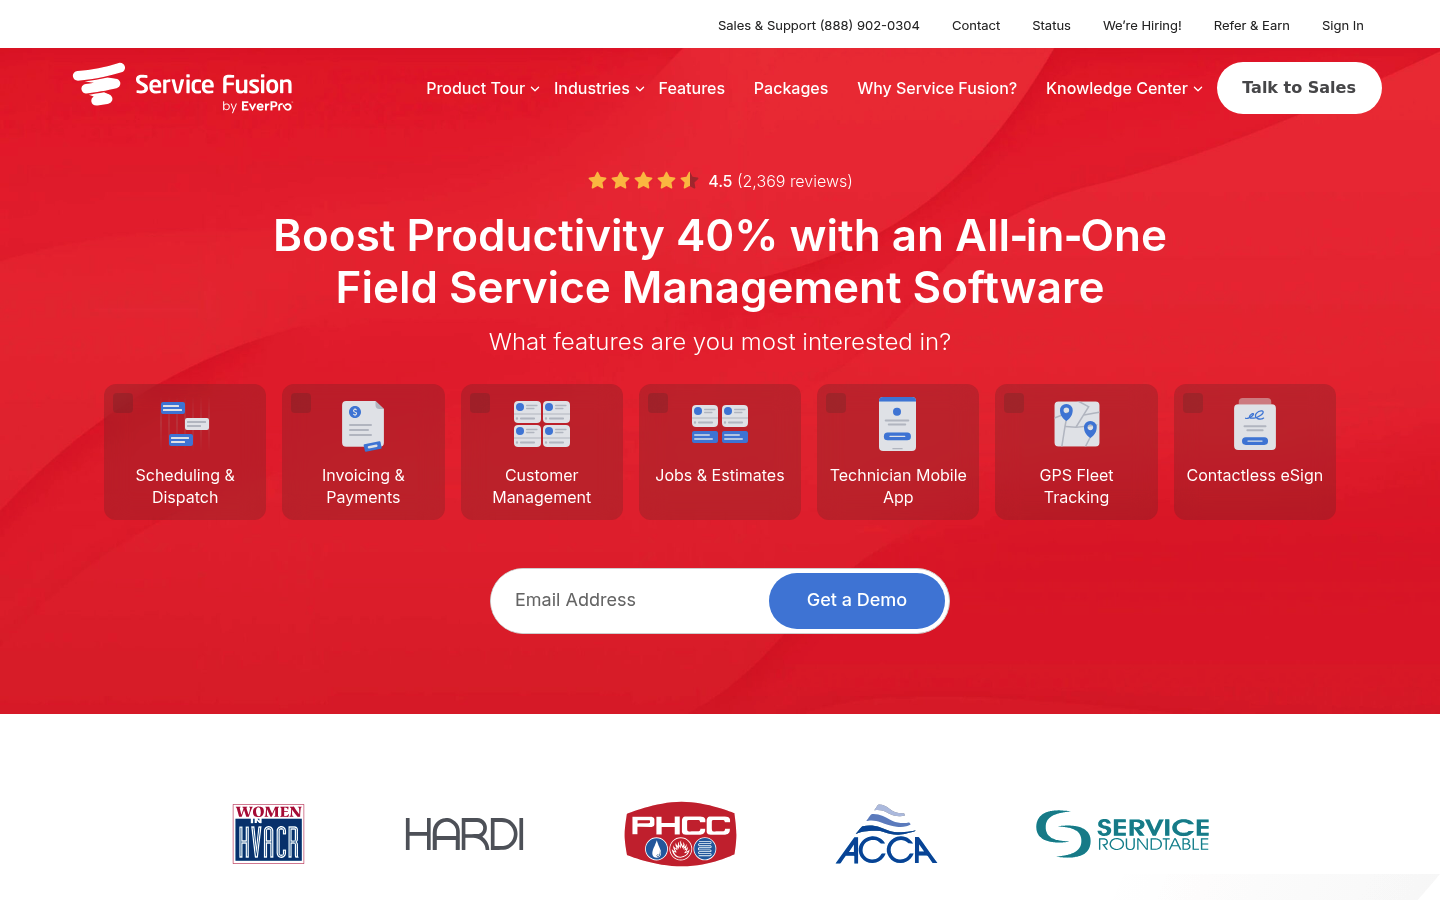The width and height of the screenshot is (1440, 900).
Task: Click the Service Fusion logo
Action: pos(182,87)
